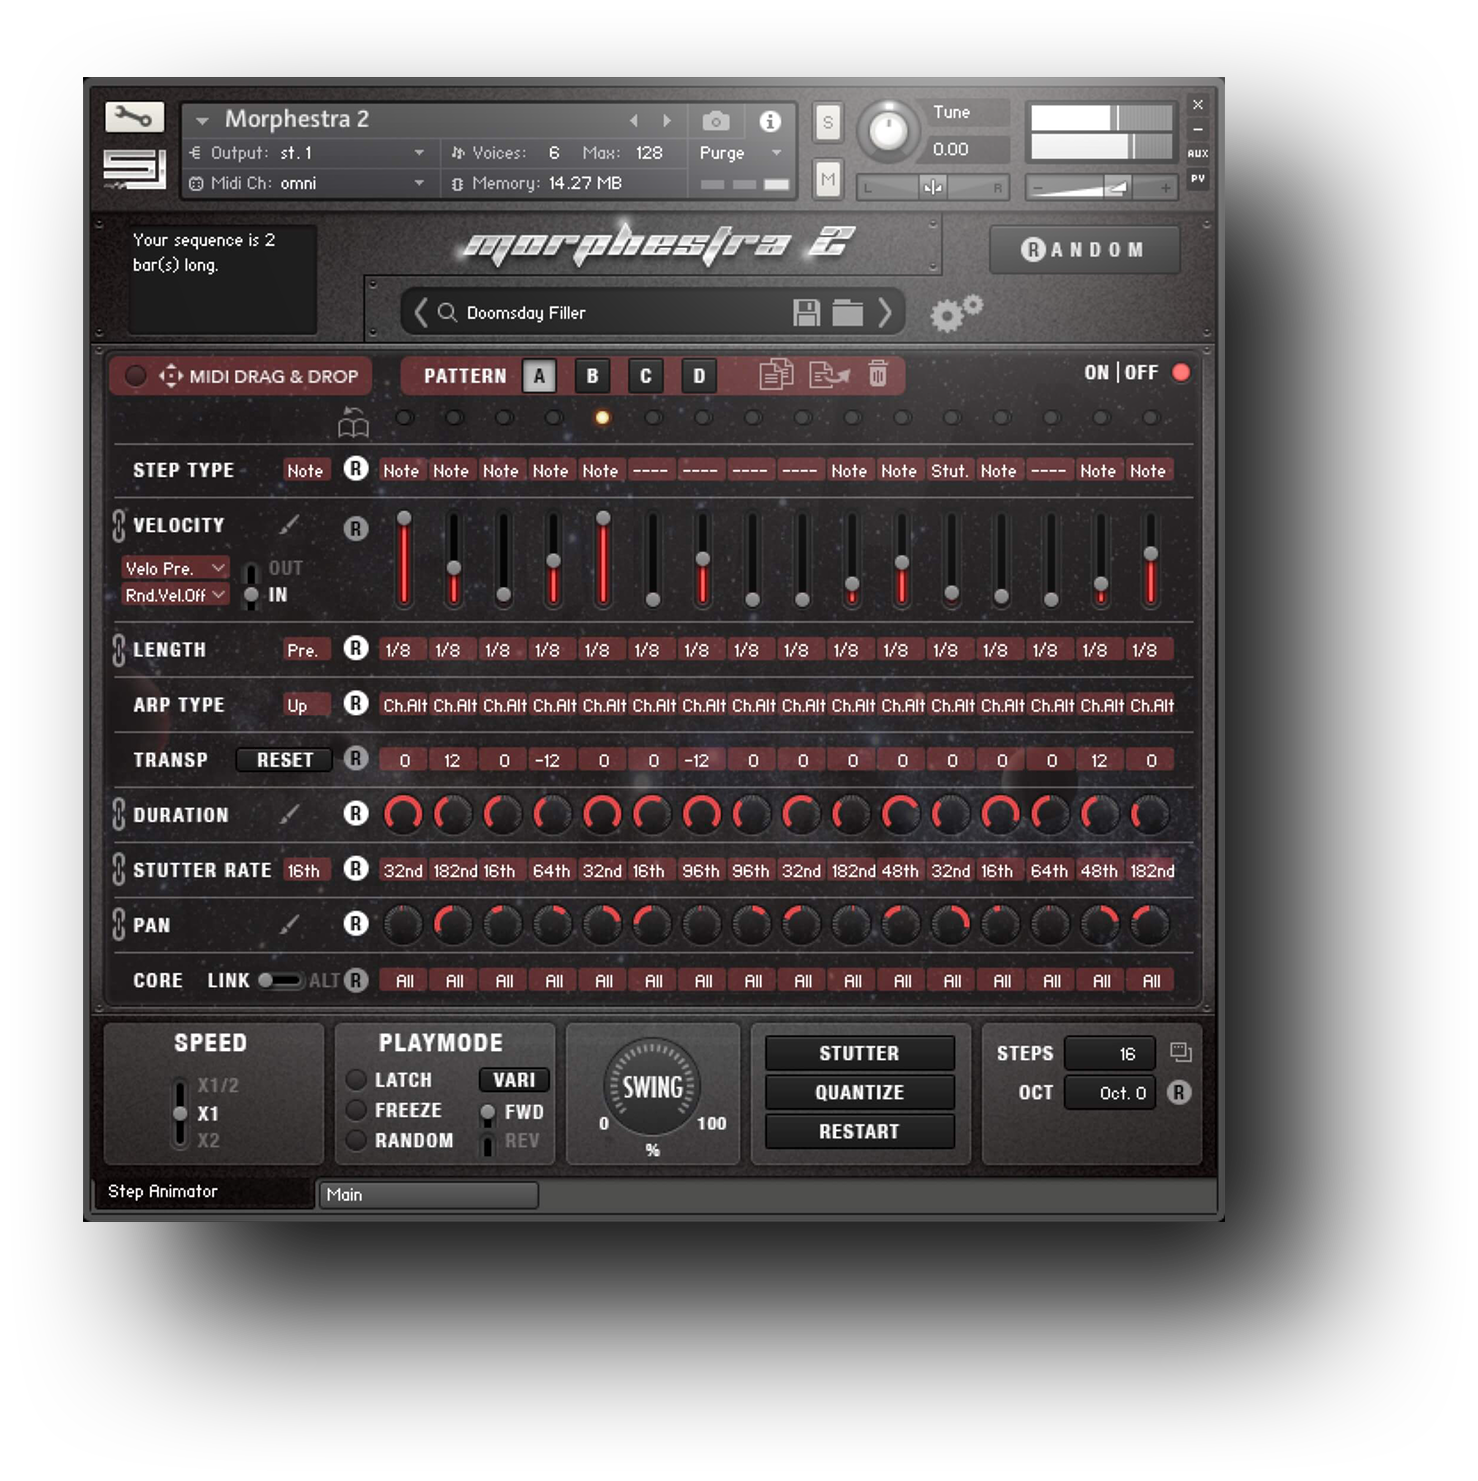Open the preset folder browser icon

[x=847, y=313]
